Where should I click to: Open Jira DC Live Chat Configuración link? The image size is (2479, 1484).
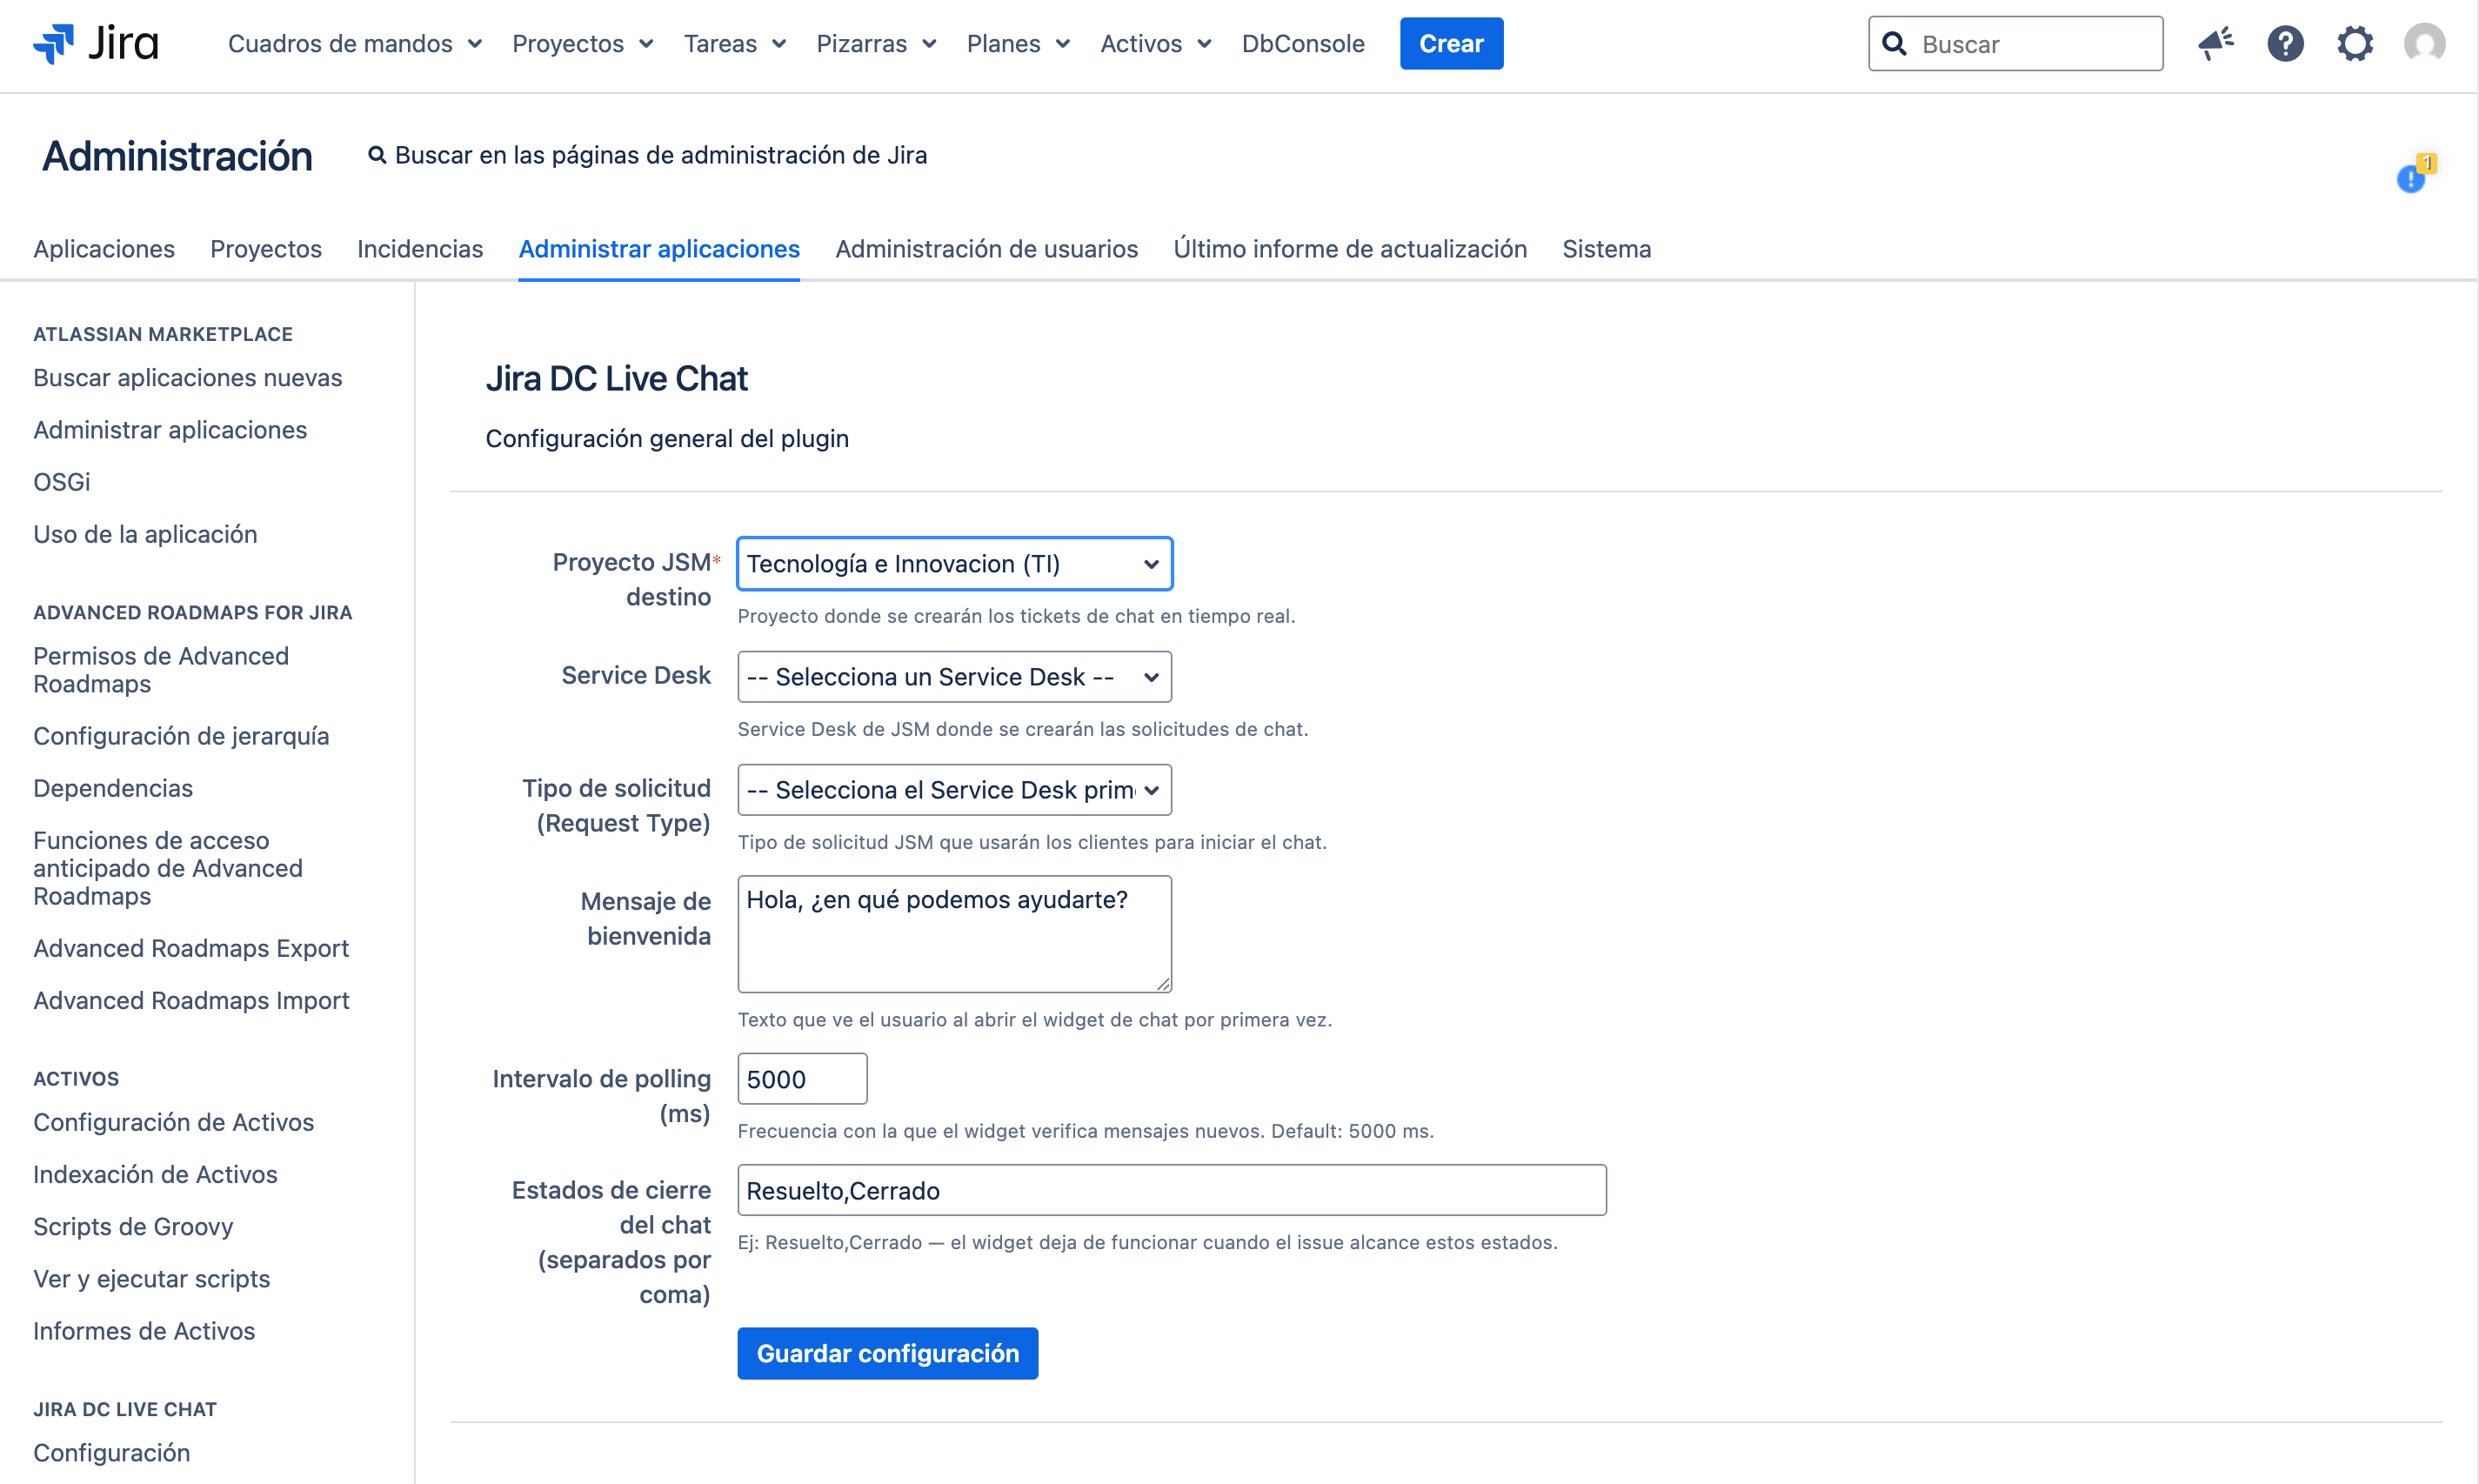pos(112,1453)
